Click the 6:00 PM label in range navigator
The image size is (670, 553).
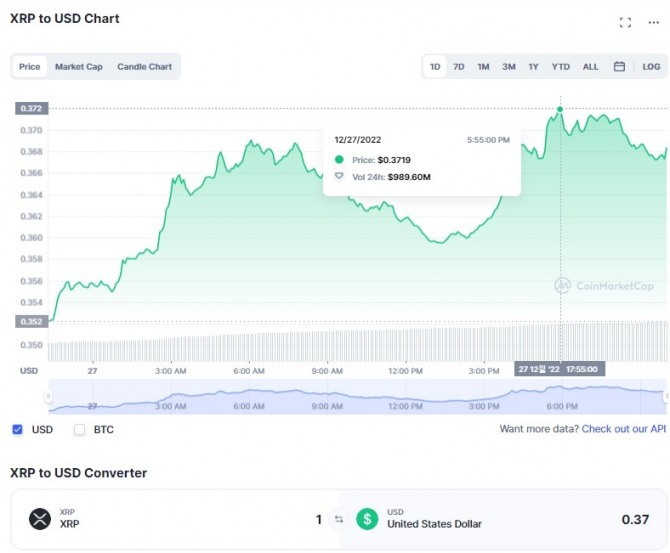click(x=562, y=406)
